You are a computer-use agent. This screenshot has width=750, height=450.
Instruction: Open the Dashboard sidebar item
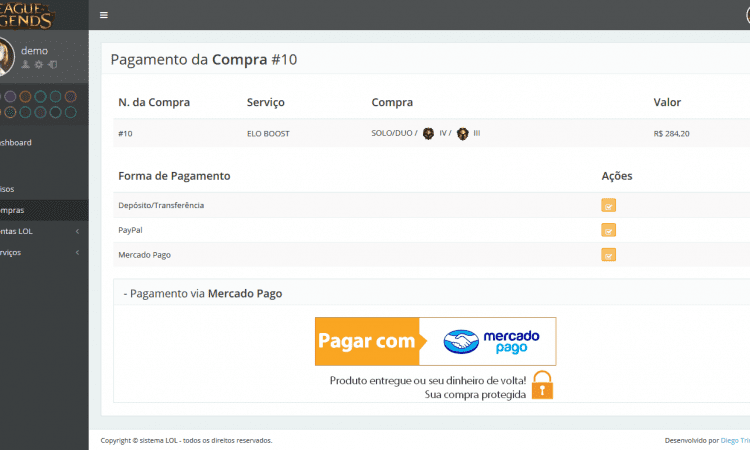click(x=16, y=143)
